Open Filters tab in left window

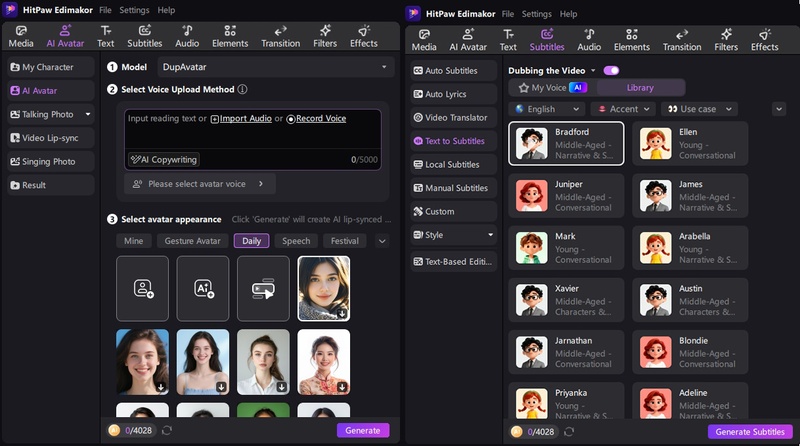(325, 37)
